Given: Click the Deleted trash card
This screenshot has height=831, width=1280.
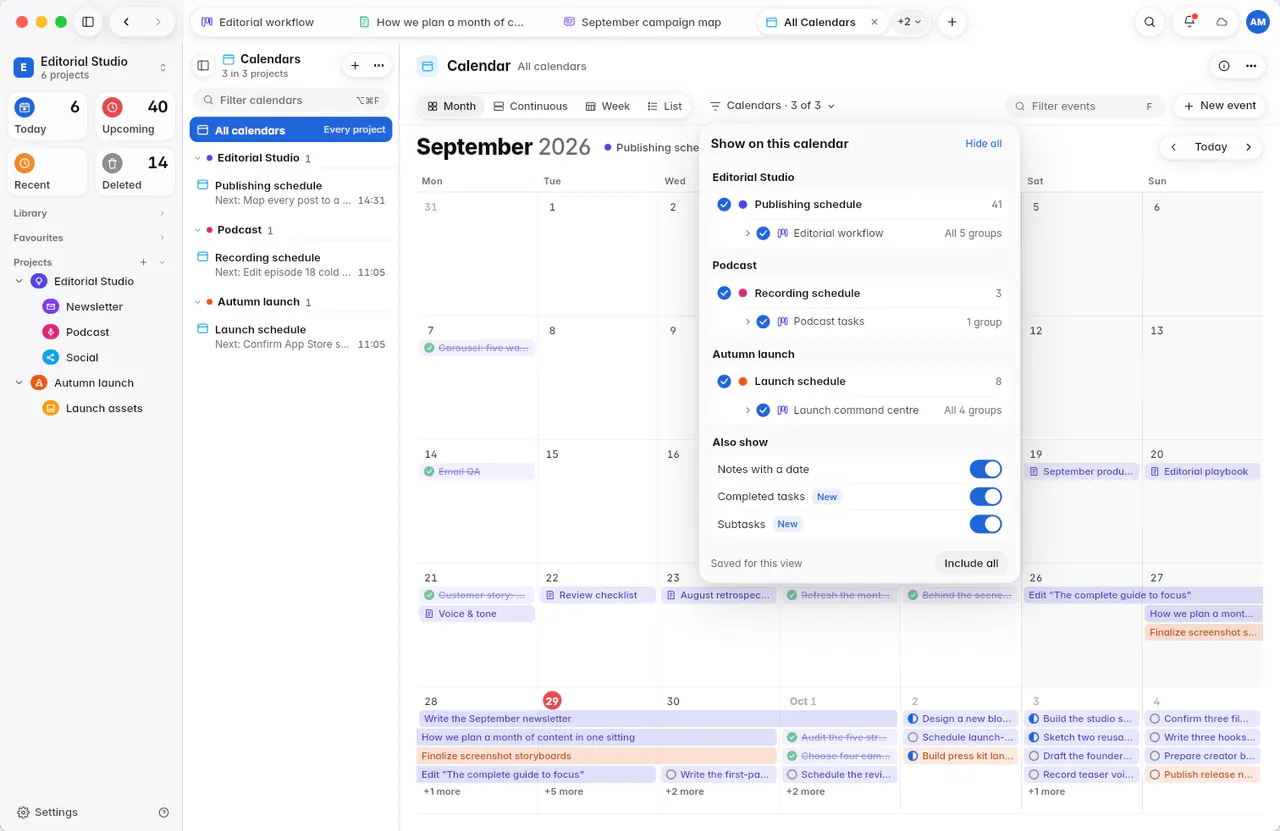Looking at the screenshot, I should click(x=135, y=171).
